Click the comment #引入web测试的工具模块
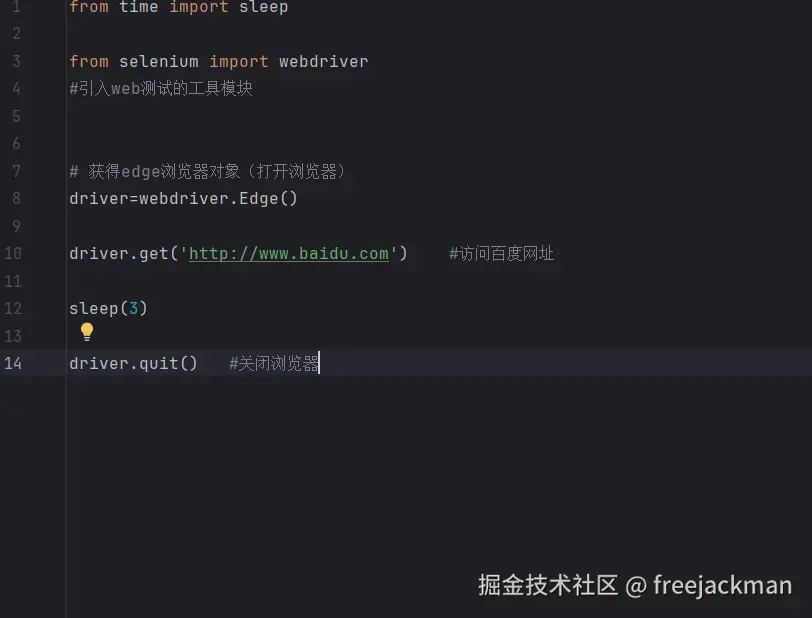This screenshot has width=812, height=618. tap(160, 89)
